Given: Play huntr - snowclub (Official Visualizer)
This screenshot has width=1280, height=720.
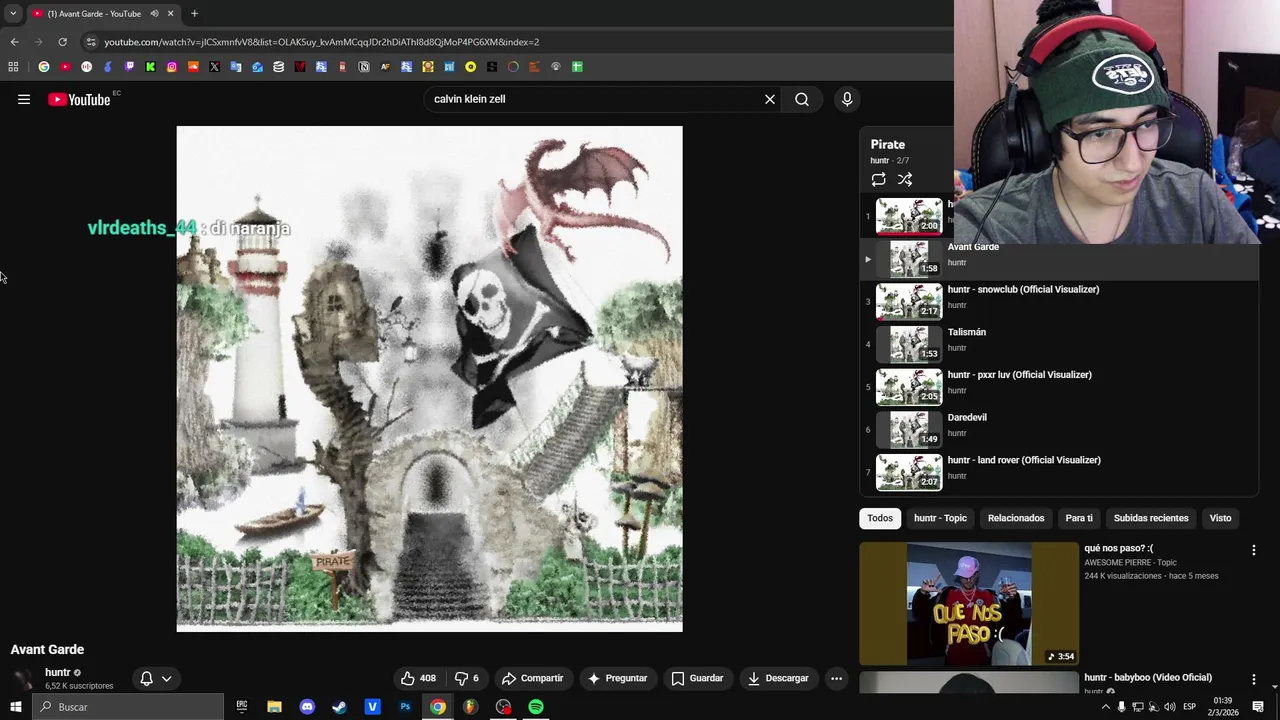Looking at the screenshot, I should [x=1058, y=301].
